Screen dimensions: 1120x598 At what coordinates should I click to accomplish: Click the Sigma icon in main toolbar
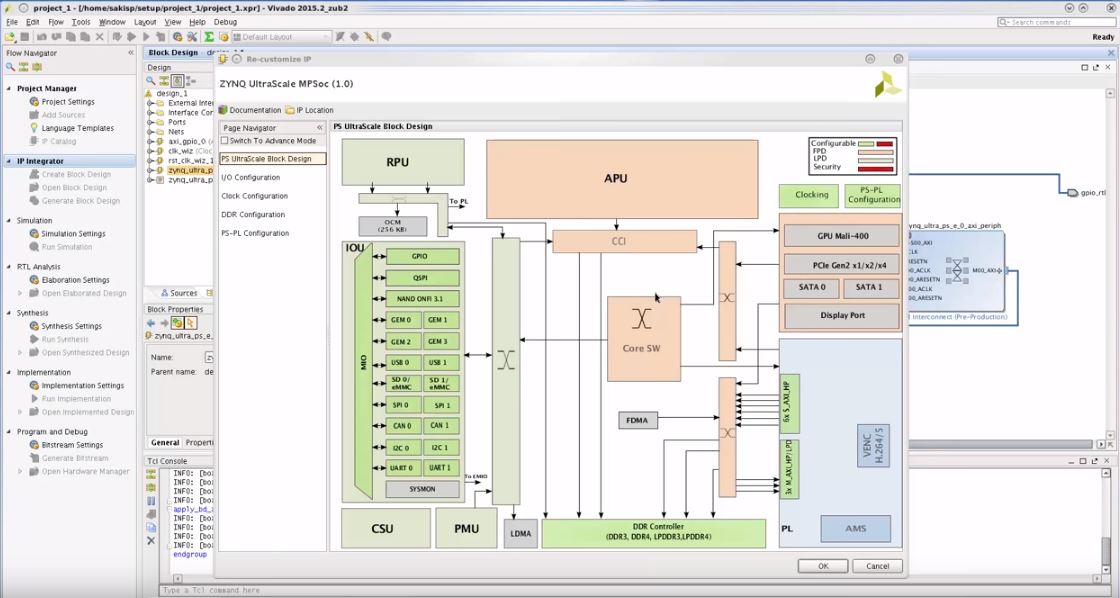(209, 36)
